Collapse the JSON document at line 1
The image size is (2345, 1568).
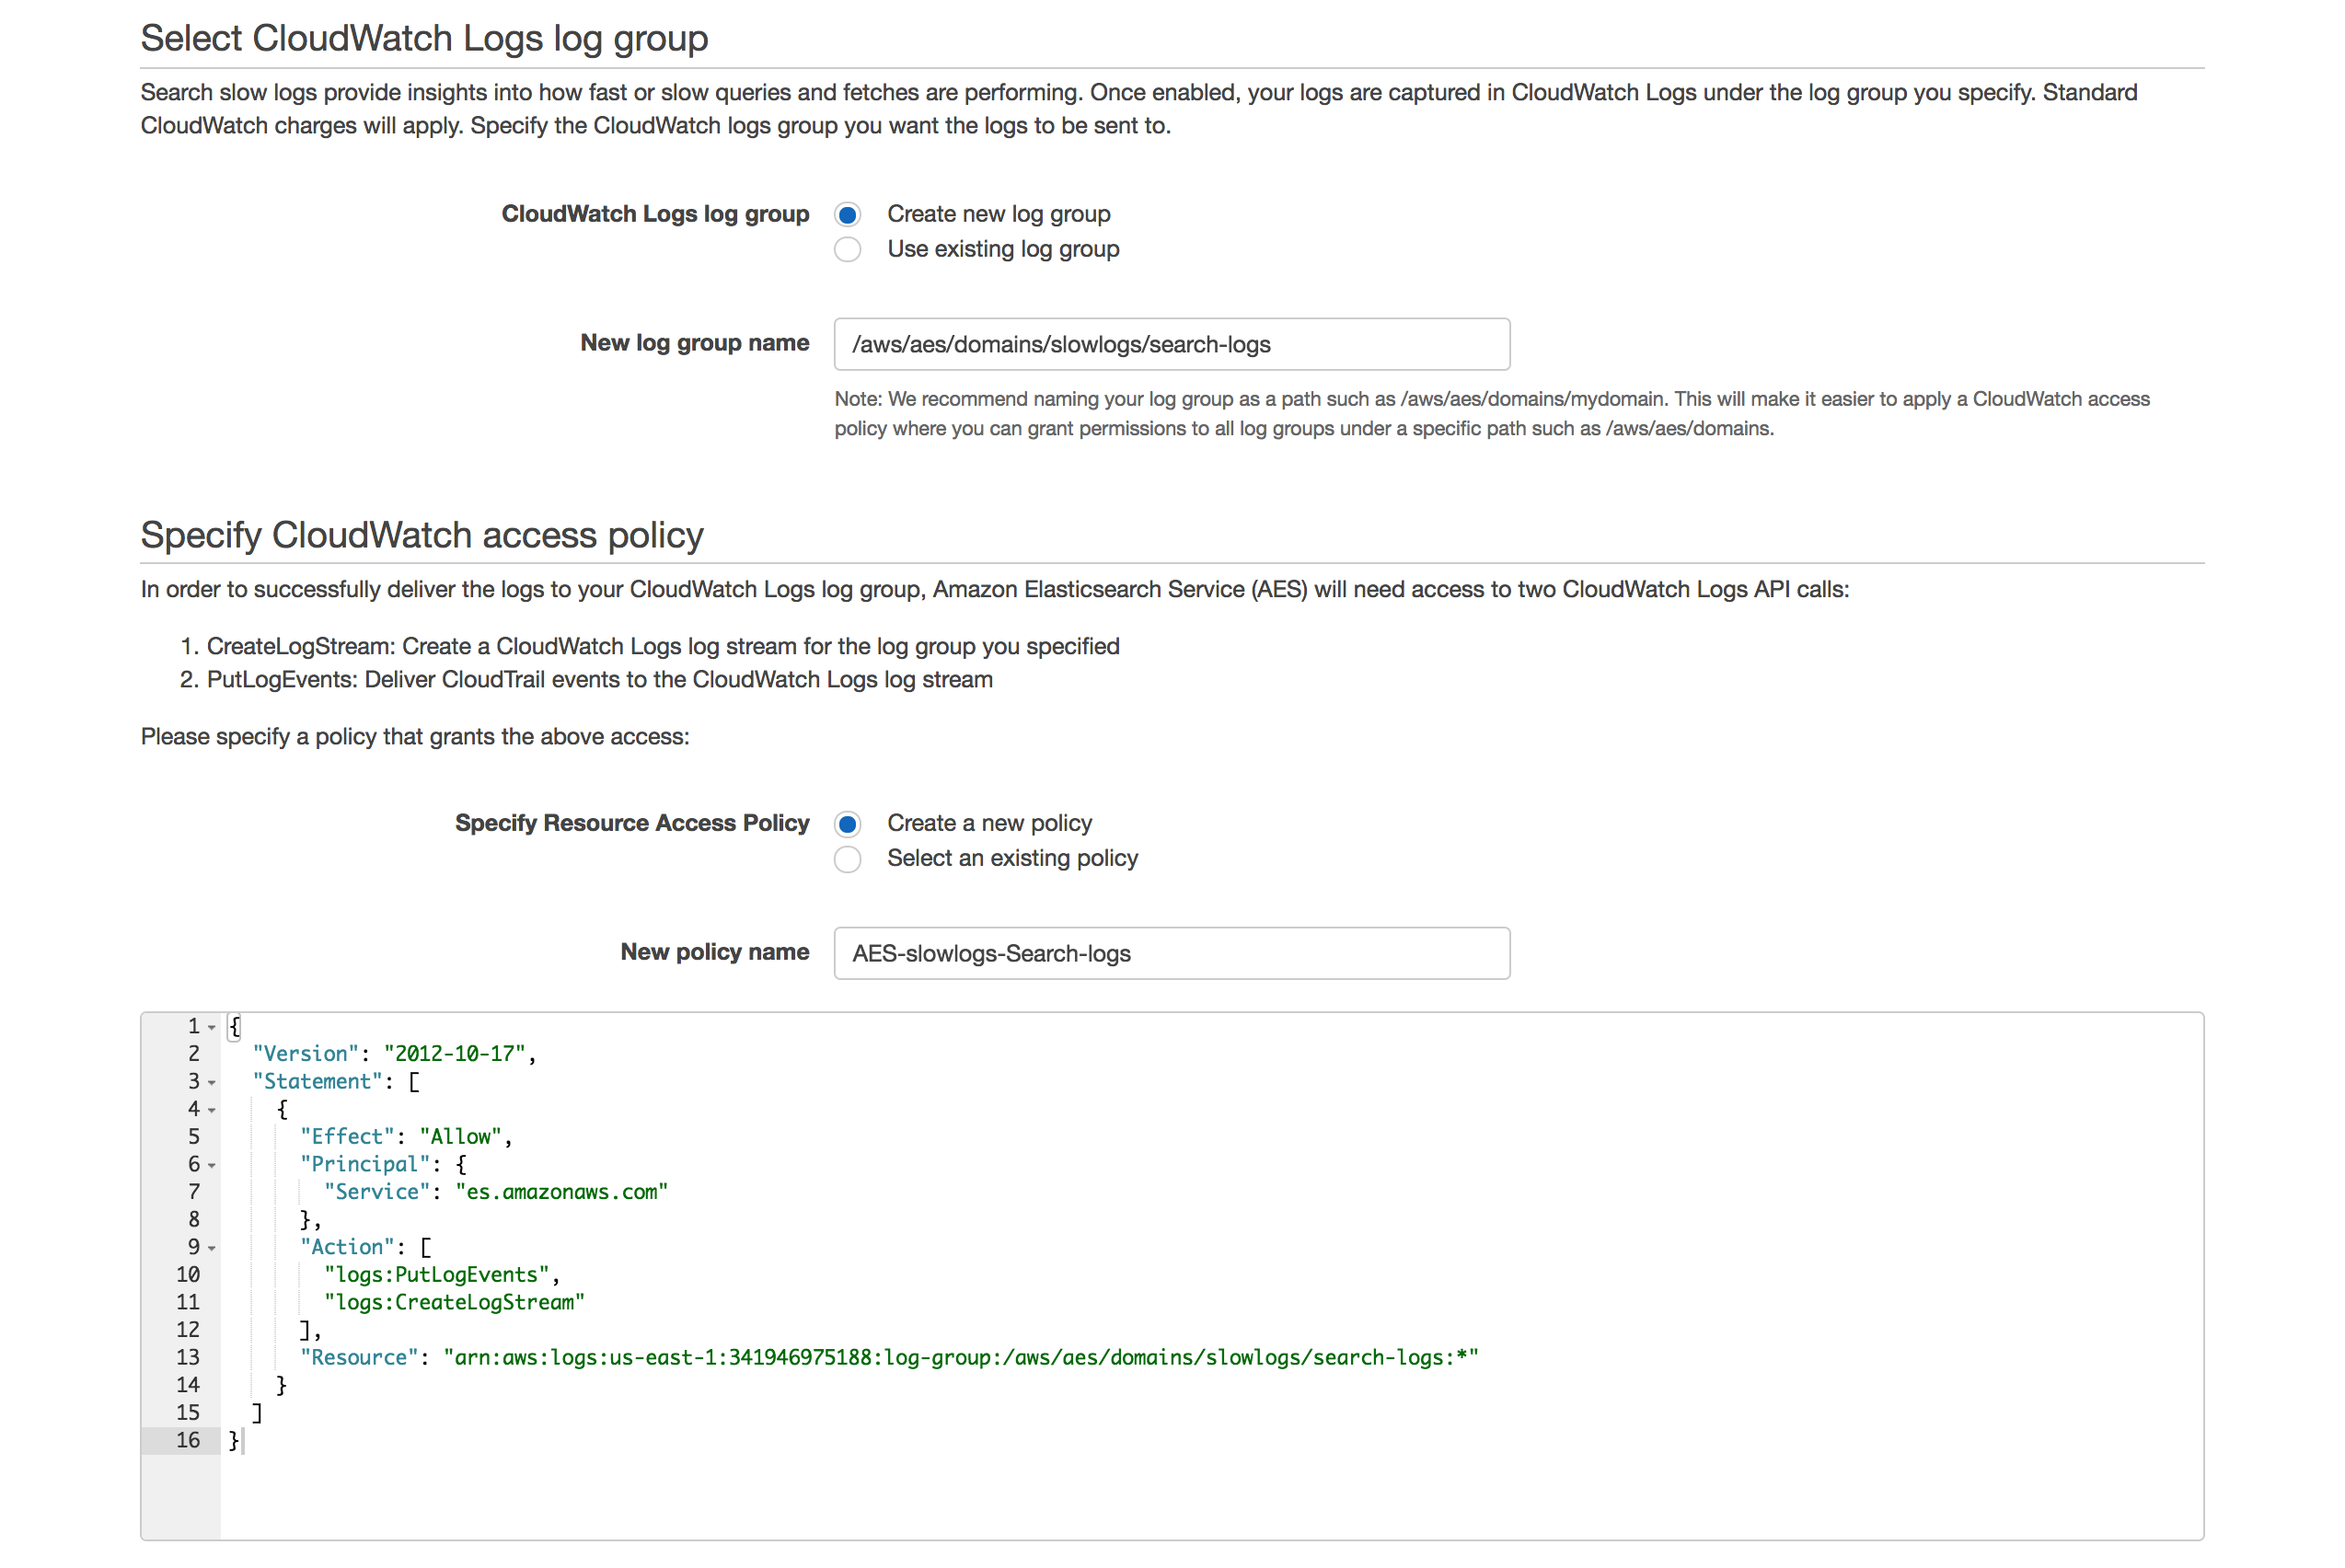(211, 1026)
